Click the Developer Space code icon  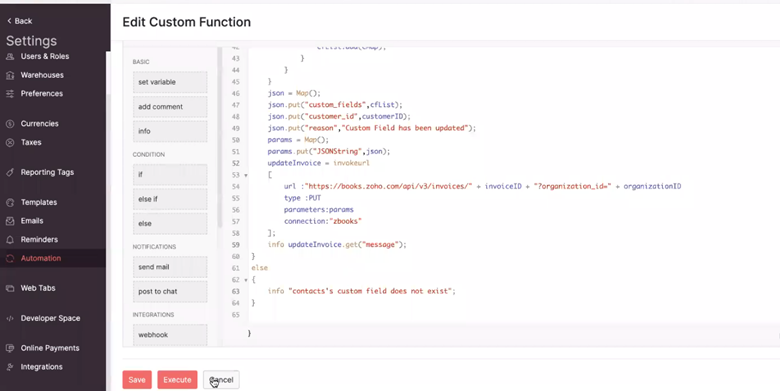[x=10, y=318]
